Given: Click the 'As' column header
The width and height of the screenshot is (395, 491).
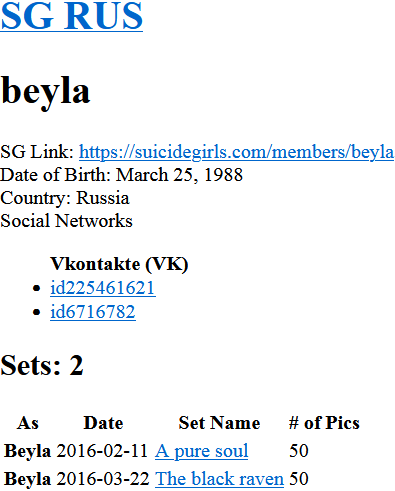Looking at the screenshot, I should pos(28,423).
